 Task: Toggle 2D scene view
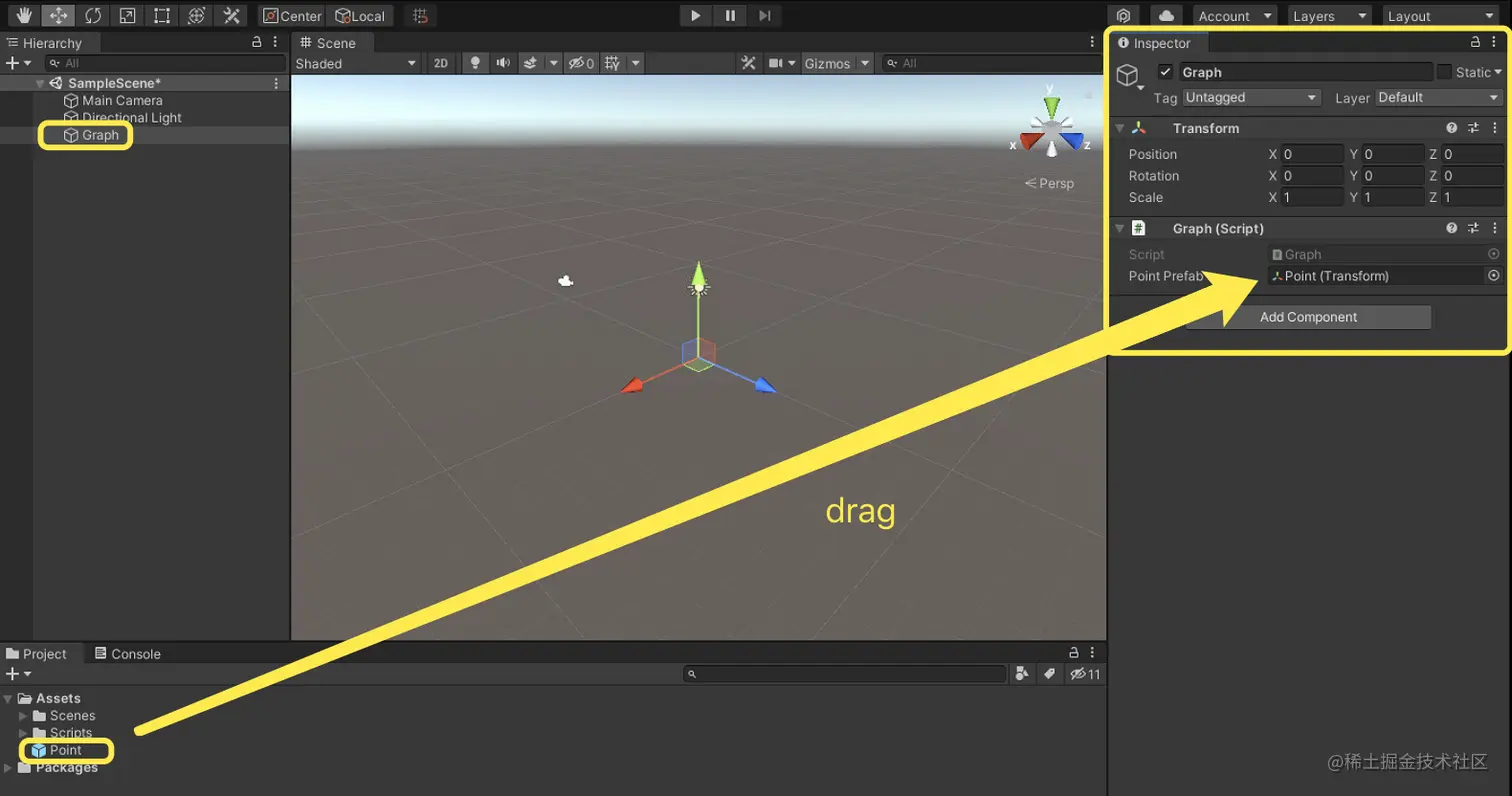(440, 63)
